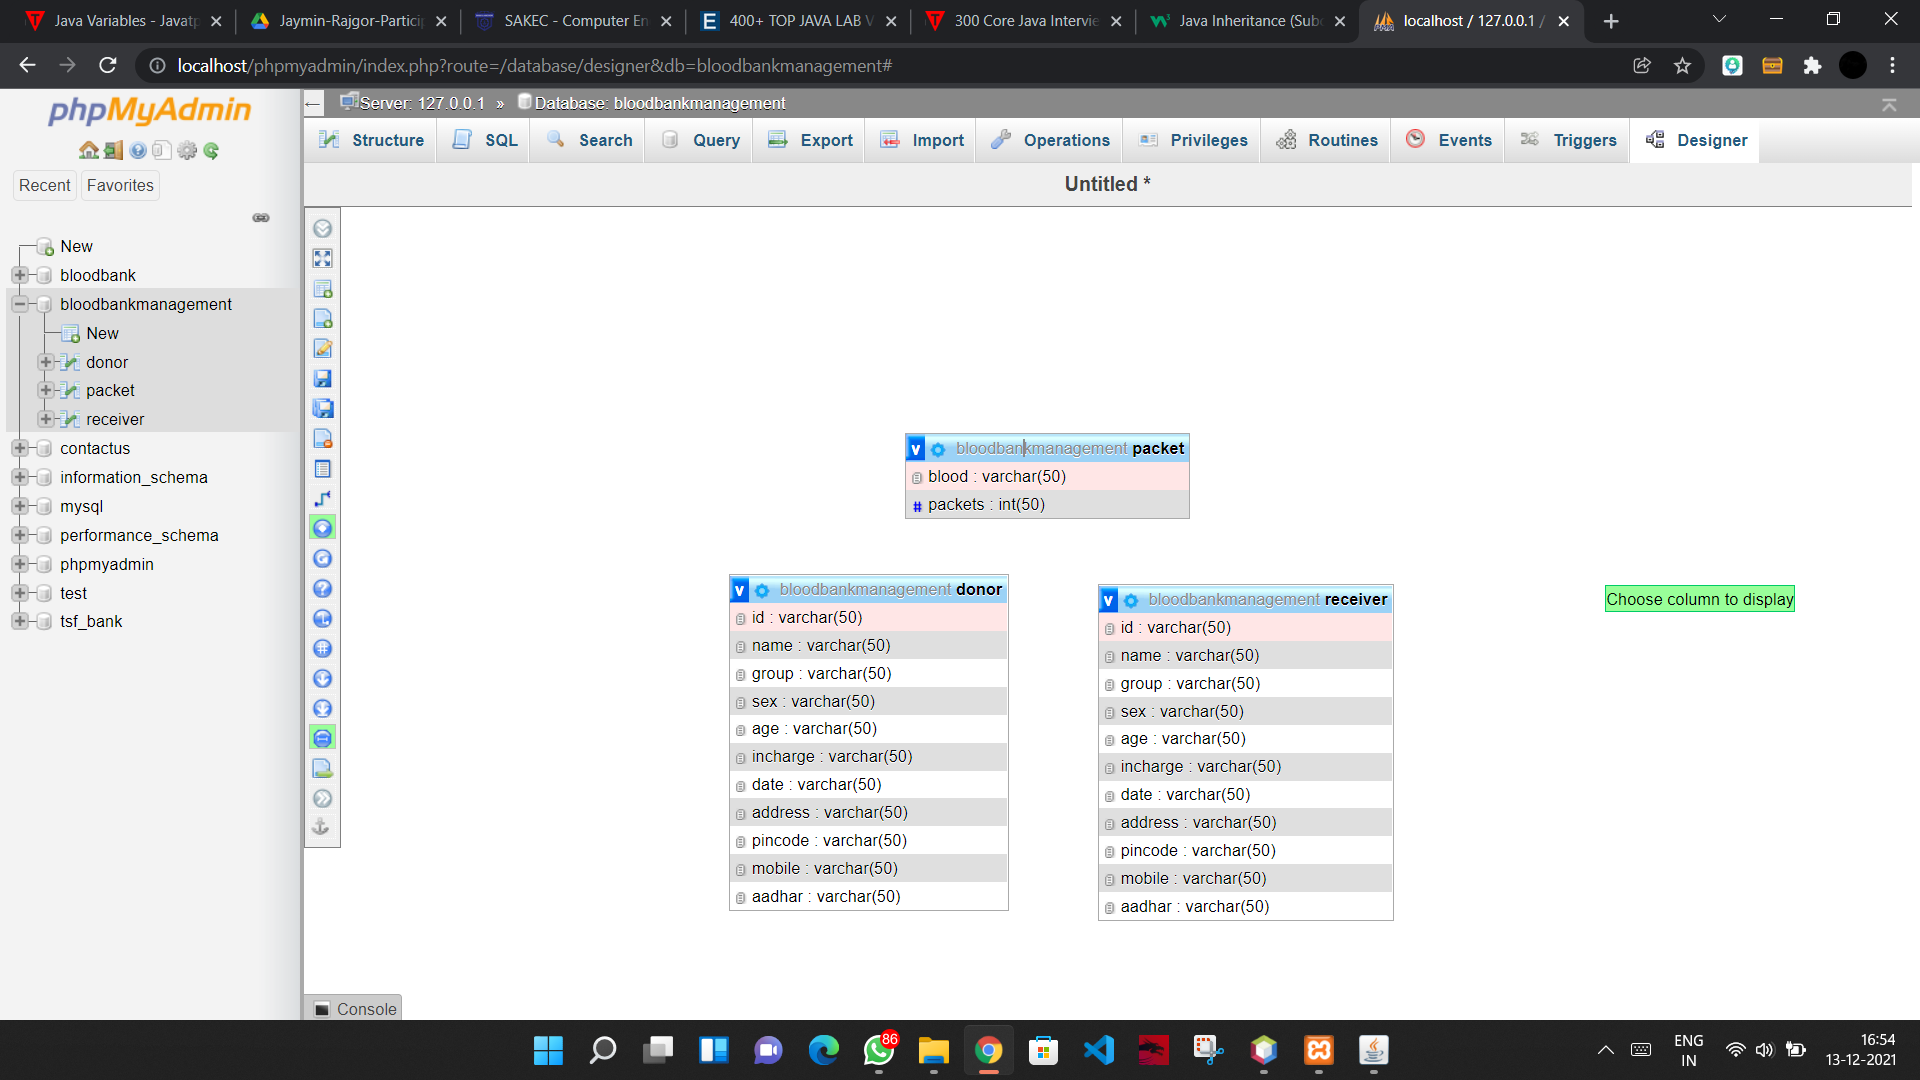Click the Choose column to display button
This screenshot has height=1080, width=1920.
coord(1698,598)
